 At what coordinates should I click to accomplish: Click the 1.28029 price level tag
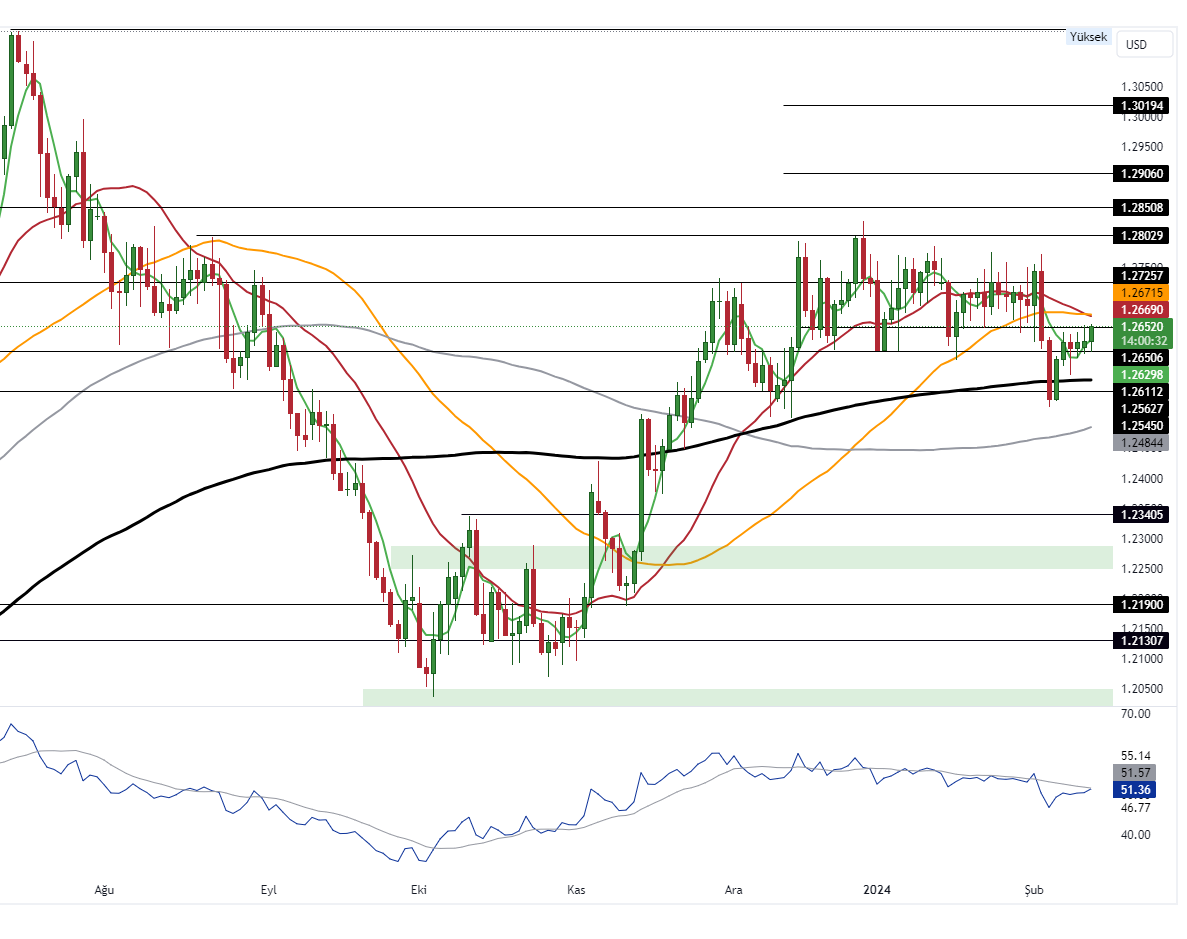1141,236
